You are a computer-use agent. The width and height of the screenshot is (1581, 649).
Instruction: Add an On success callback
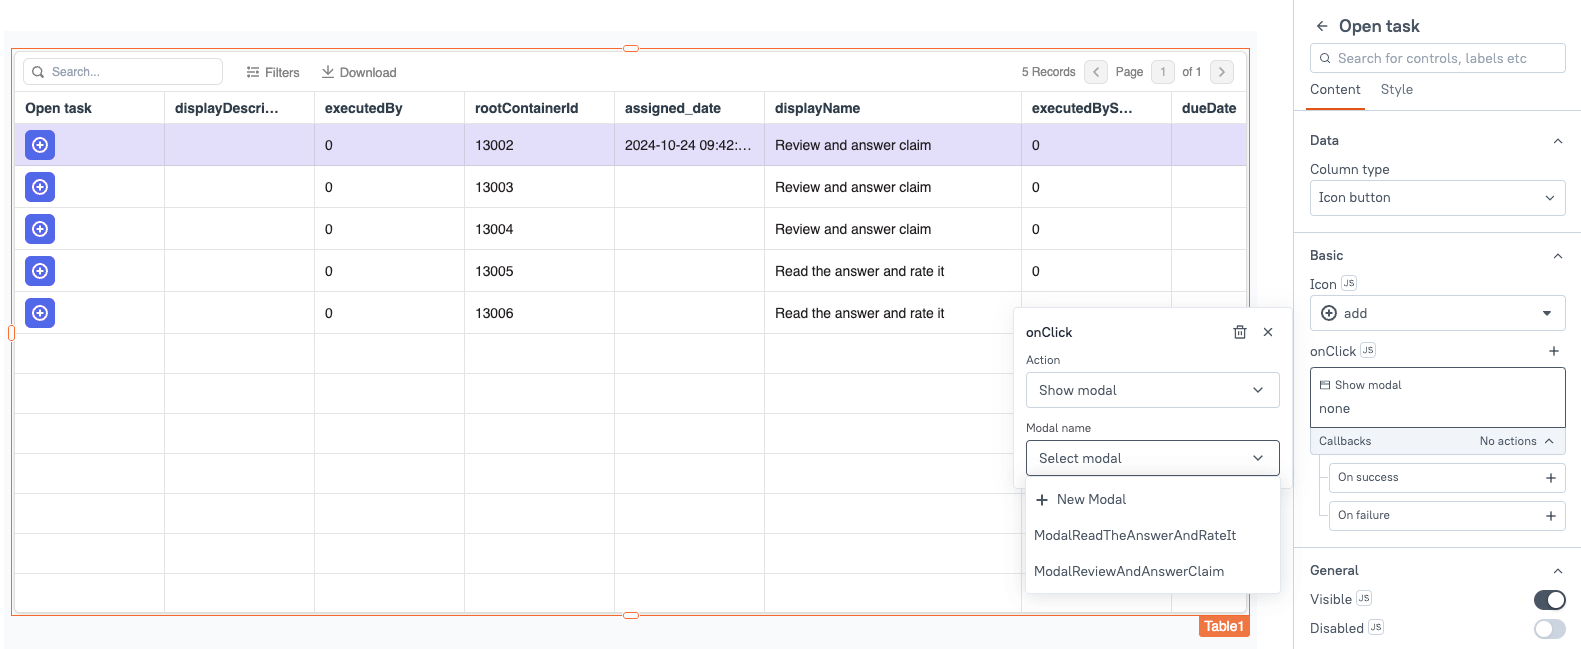pyautogui.click(x=1550, y=478)
